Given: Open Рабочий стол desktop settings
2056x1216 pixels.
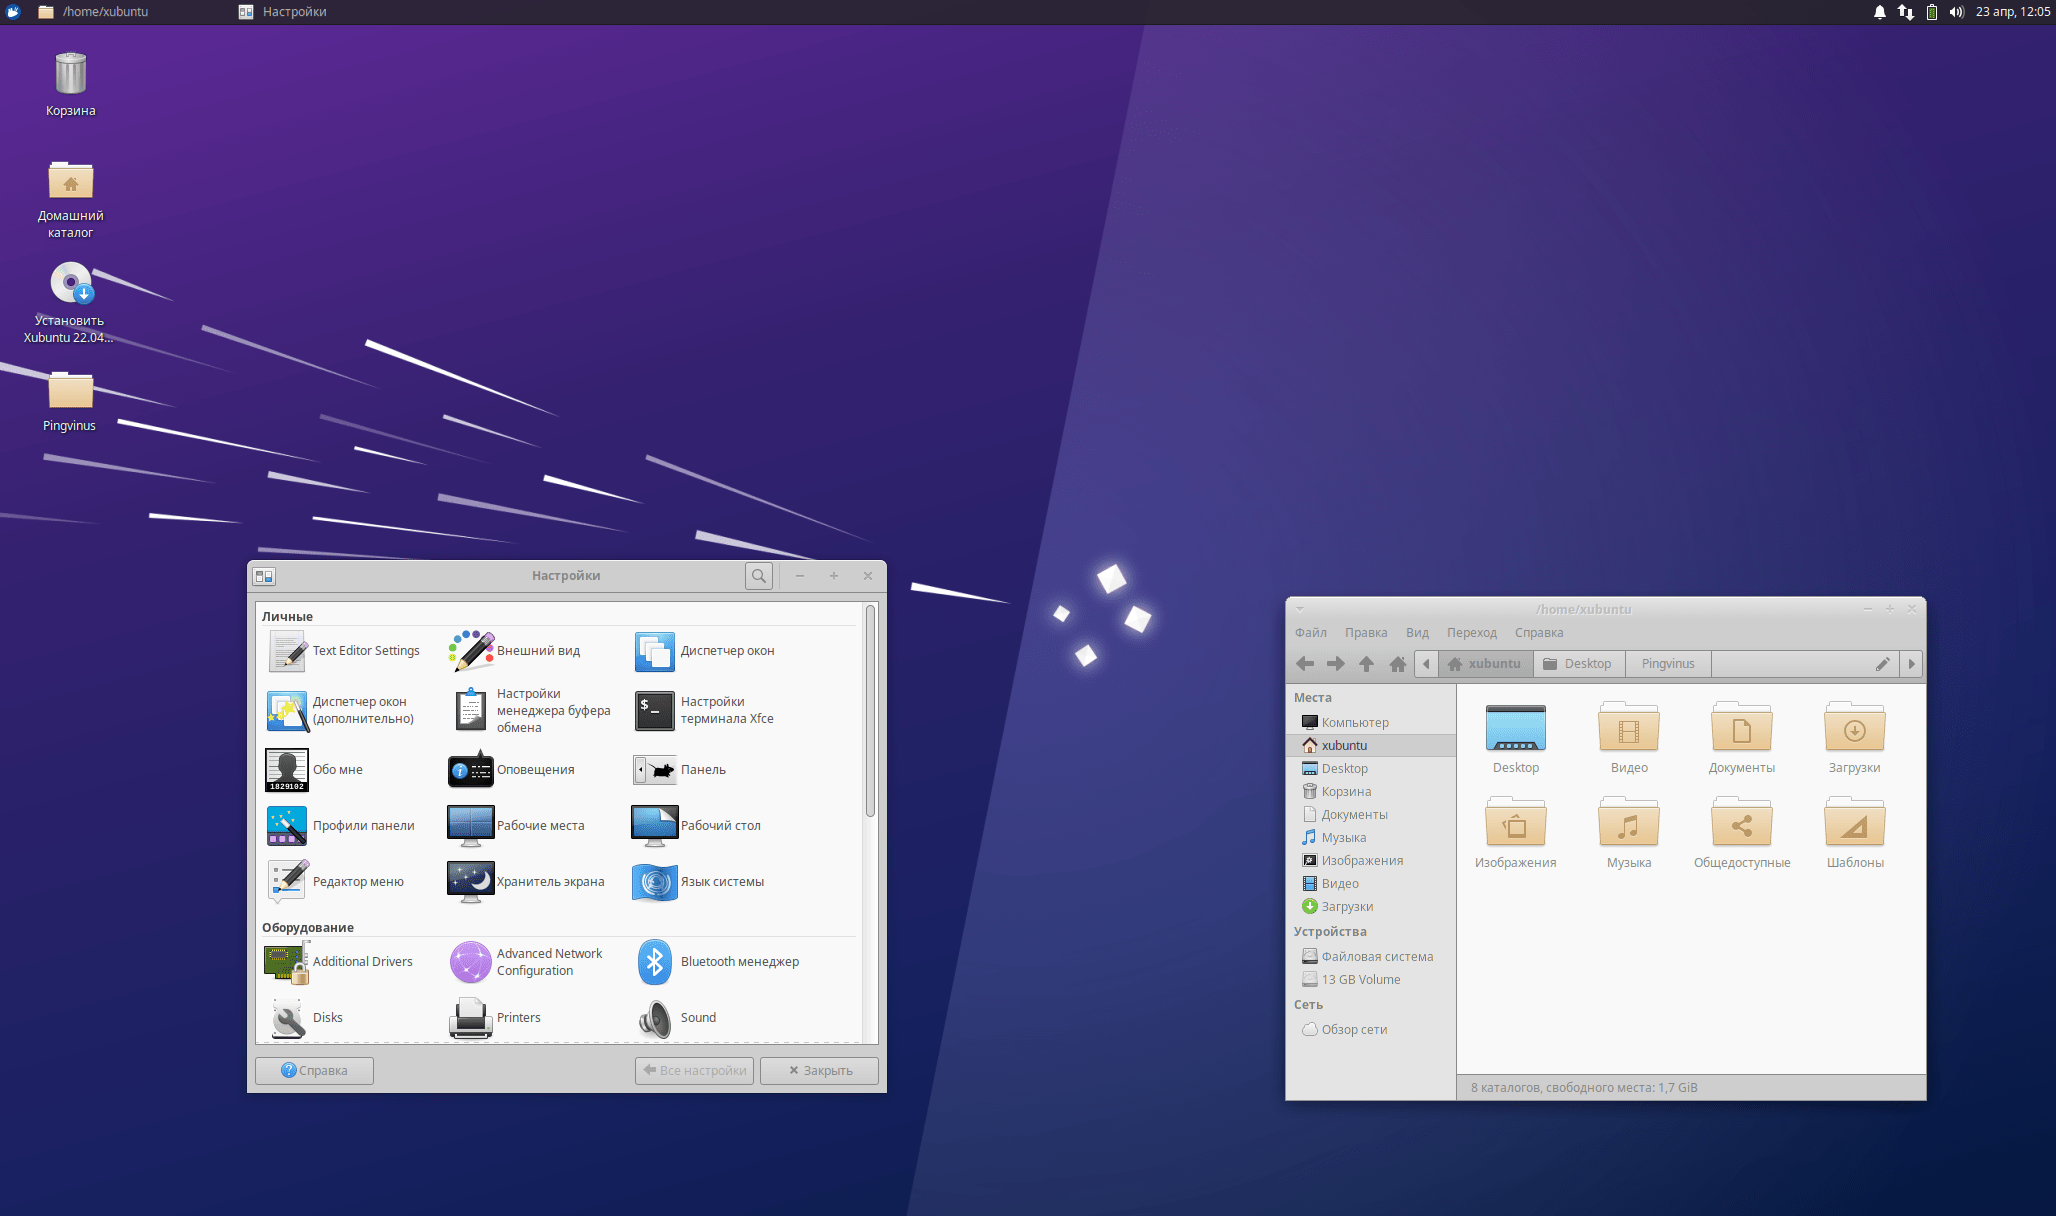Looking at the screenshot, I should click(698, 826).
